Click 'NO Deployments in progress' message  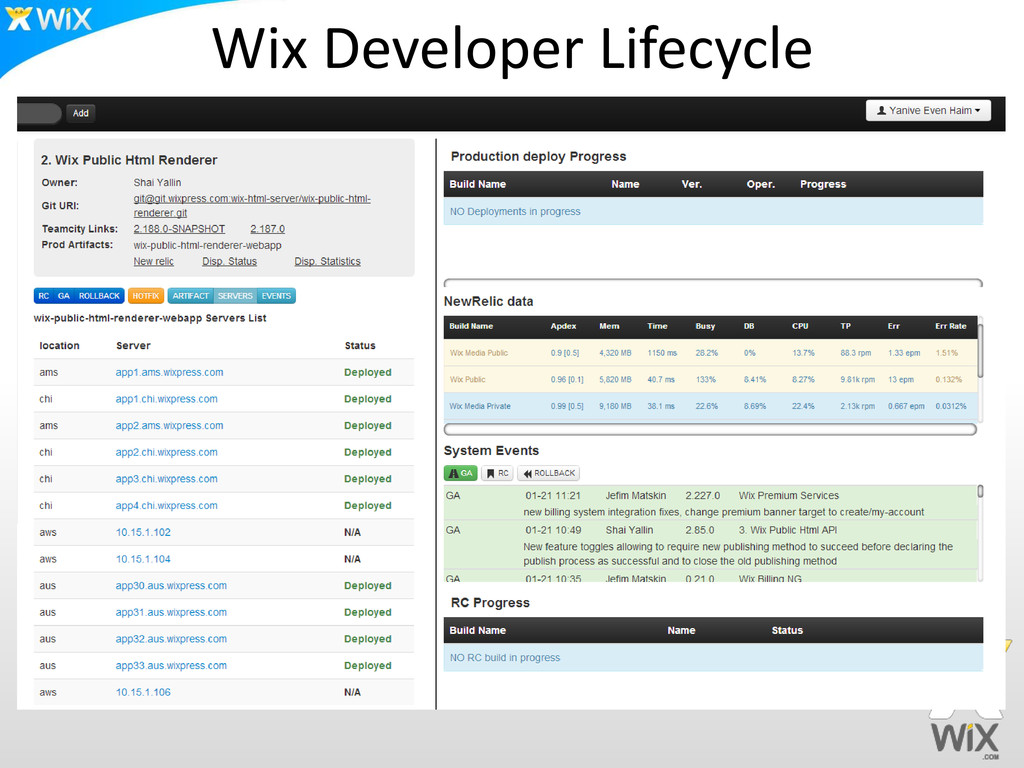coord(515,212)
